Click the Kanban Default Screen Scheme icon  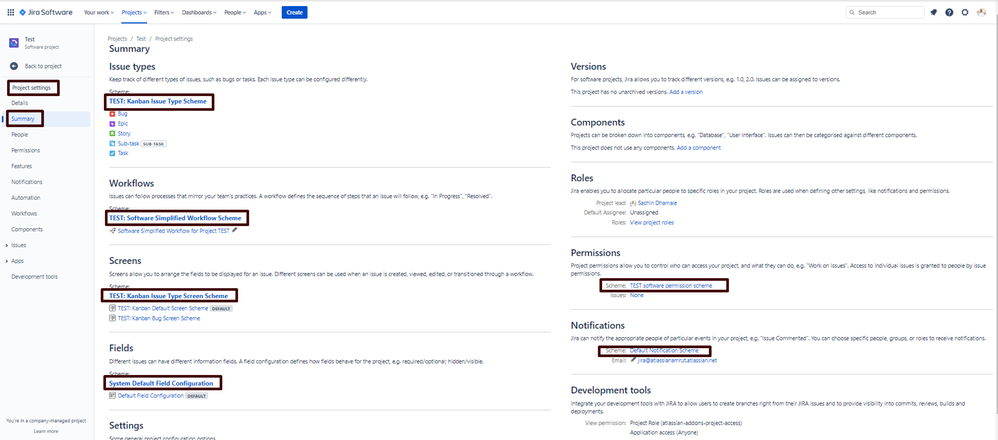pyautogui.click(x=113, y=308)
